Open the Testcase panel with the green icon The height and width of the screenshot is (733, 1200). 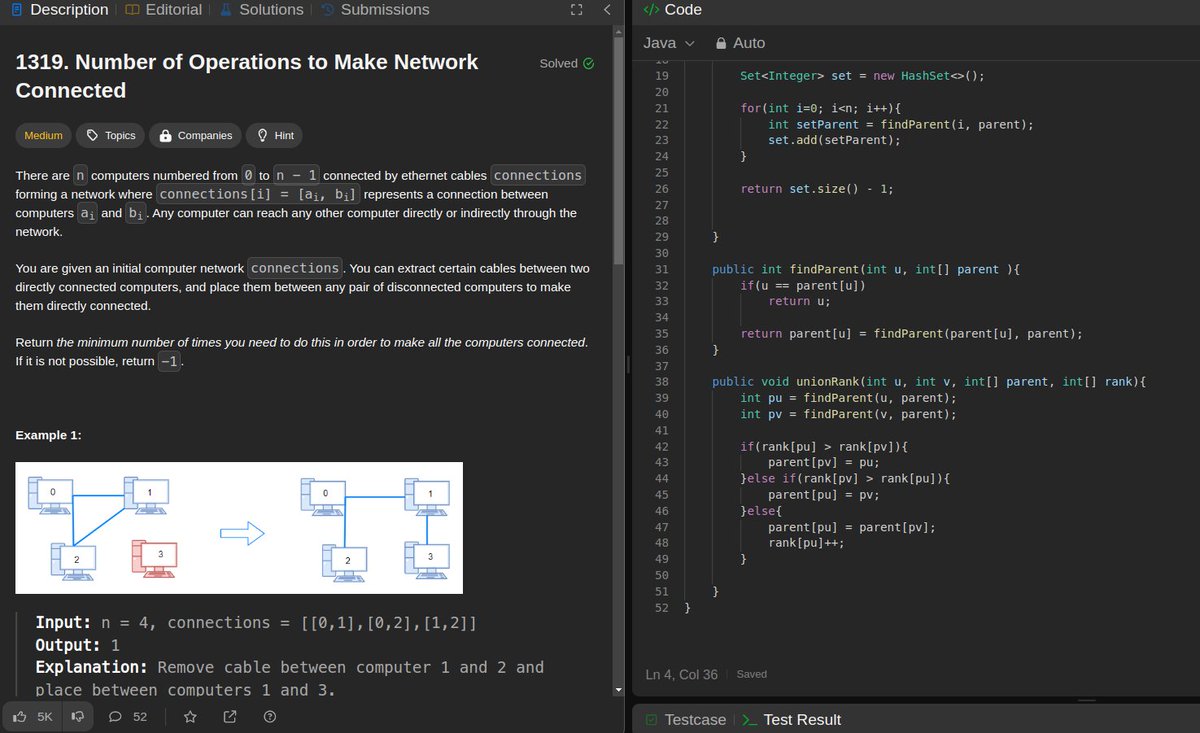[684, 719]
